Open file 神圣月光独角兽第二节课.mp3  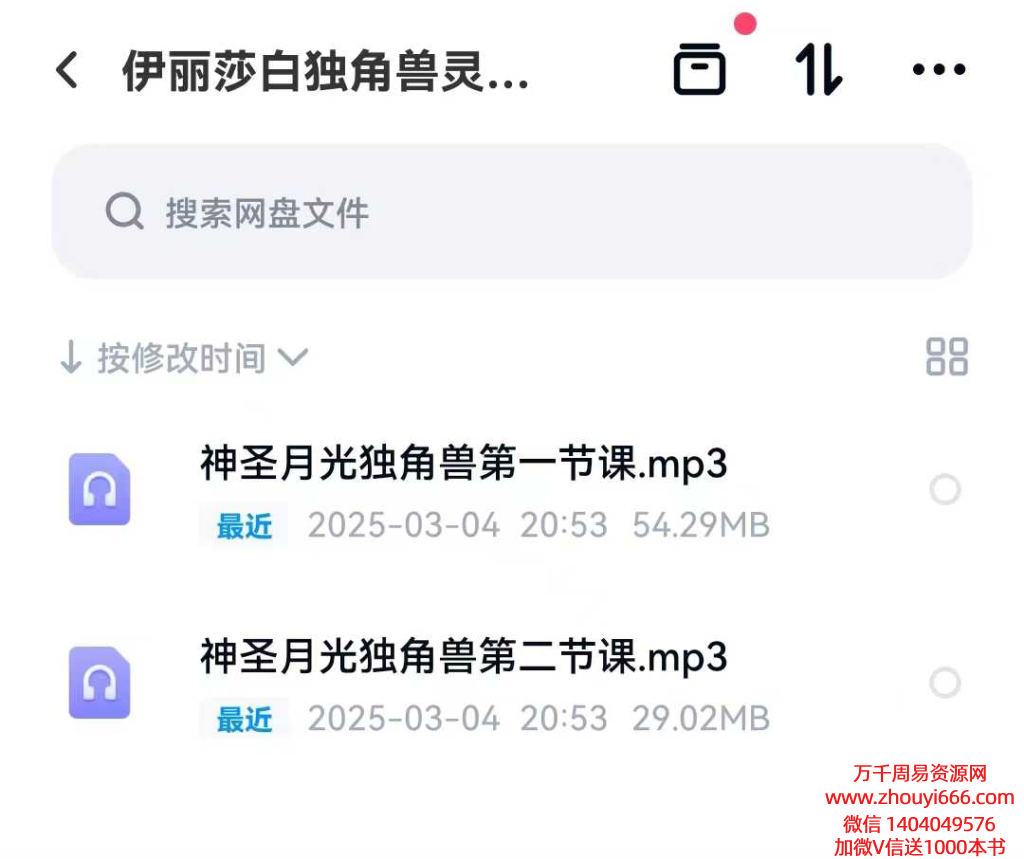(464, 656)
